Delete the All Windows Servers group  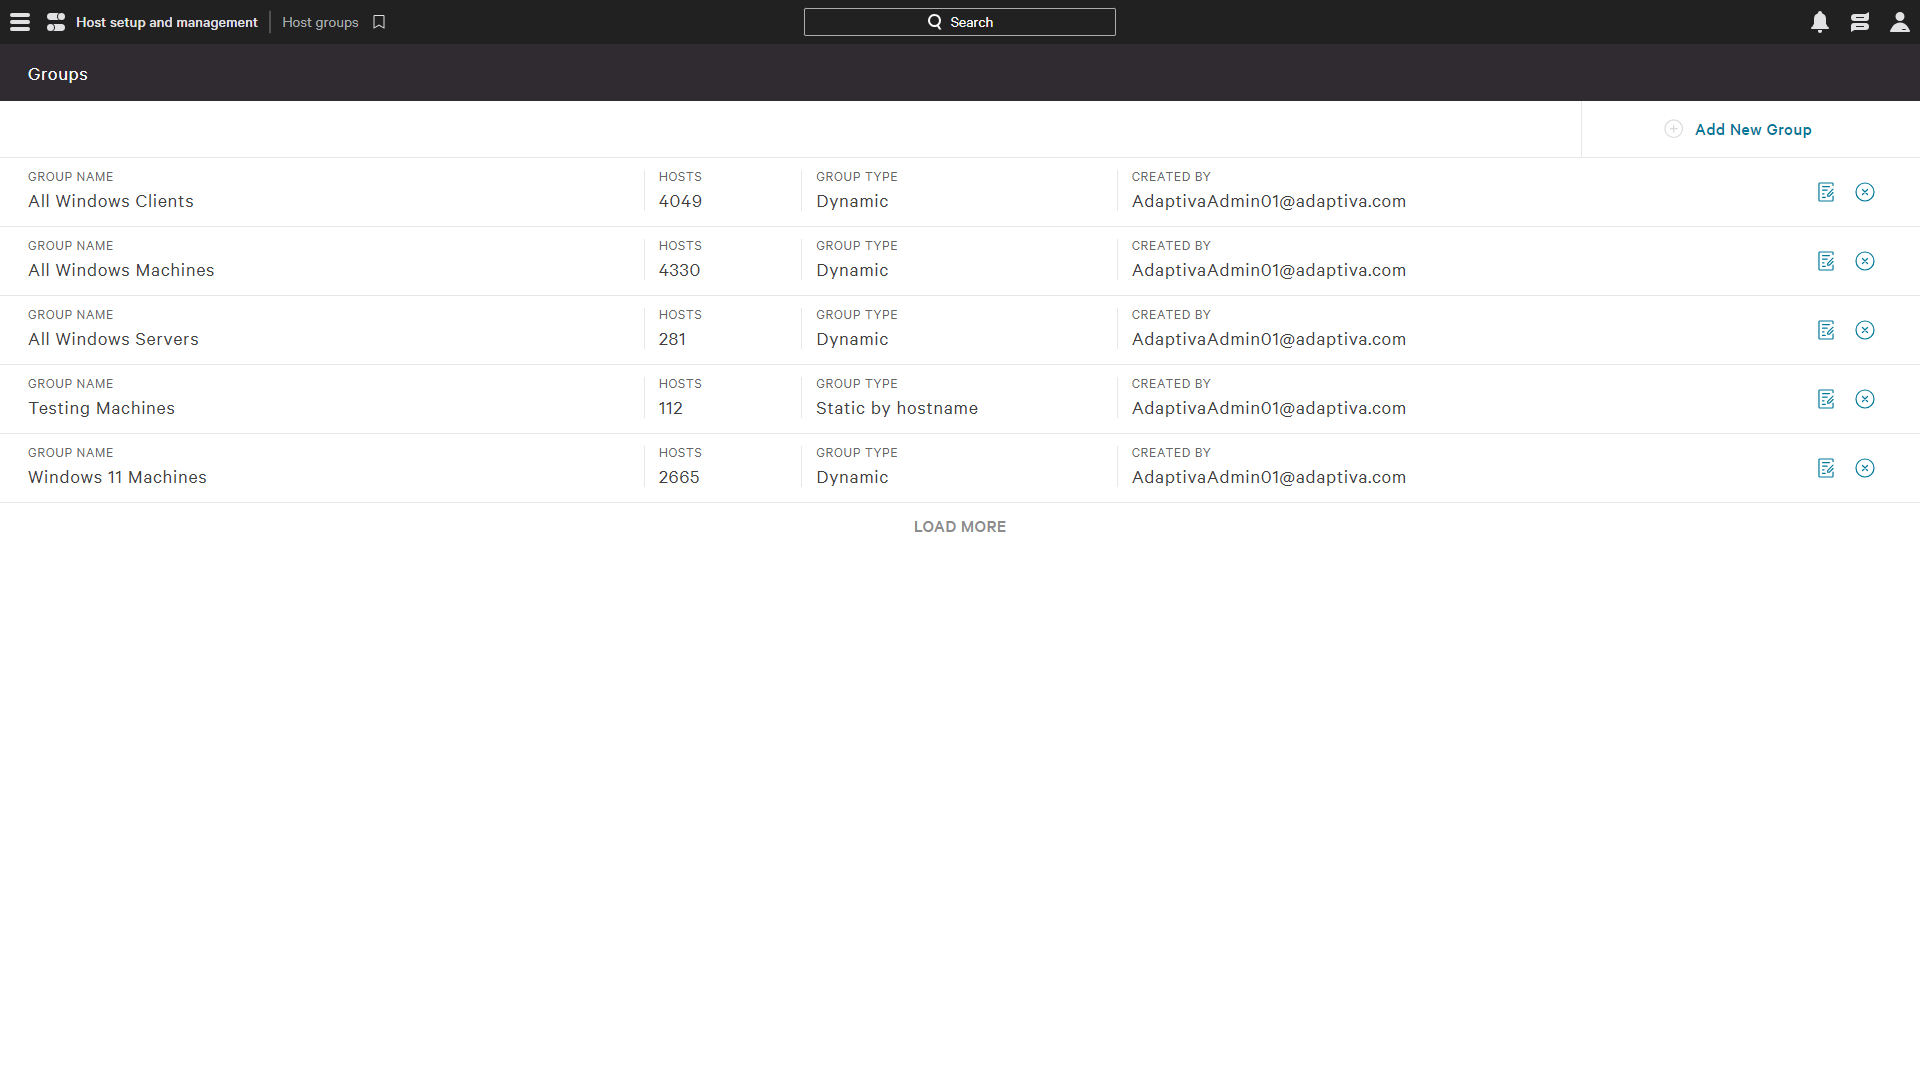(1865, 330)
